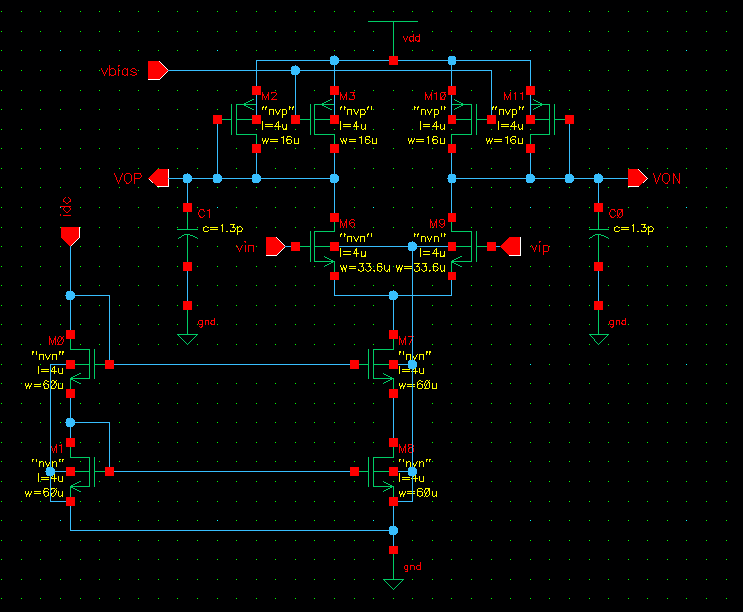Select the vin input pin
The height and width of the screenshot is (612, 743).
pyautogui.click(x=276, y=246)
